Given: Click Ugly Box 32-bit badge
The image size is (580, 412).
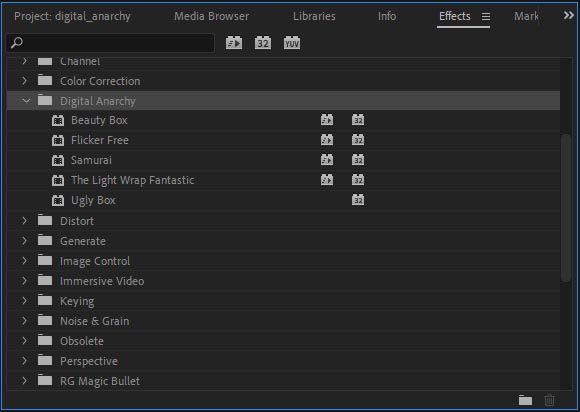Looking at the screenshot, I should point(358,200).
